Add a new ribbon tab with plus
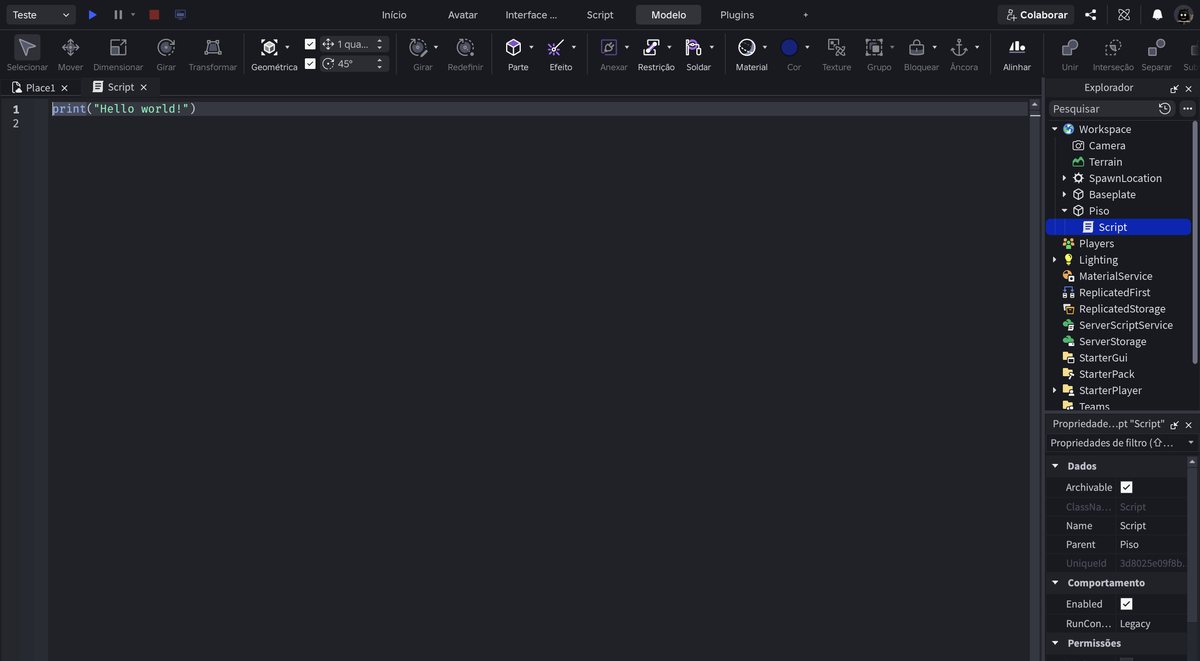This screenshot has height=661, width=1200. (806, 15)
